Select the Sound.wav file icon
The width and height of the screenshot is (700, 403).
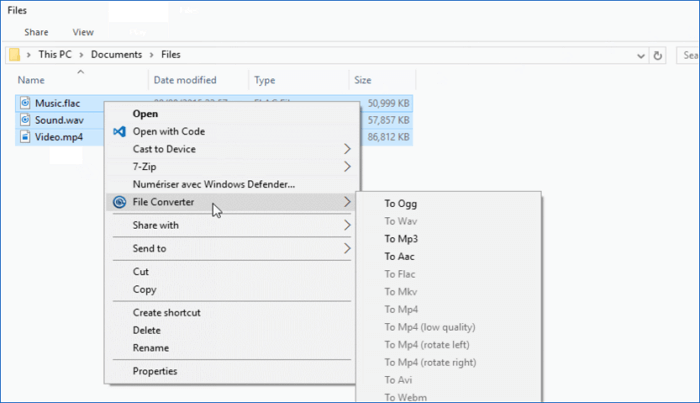tap(24, 119)
